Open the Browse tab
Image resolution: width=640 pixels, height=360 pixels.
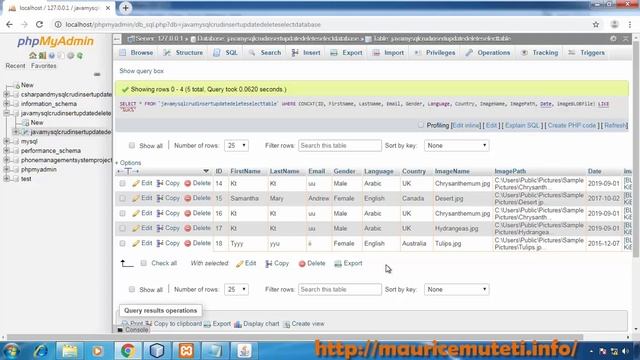(136, 53)
